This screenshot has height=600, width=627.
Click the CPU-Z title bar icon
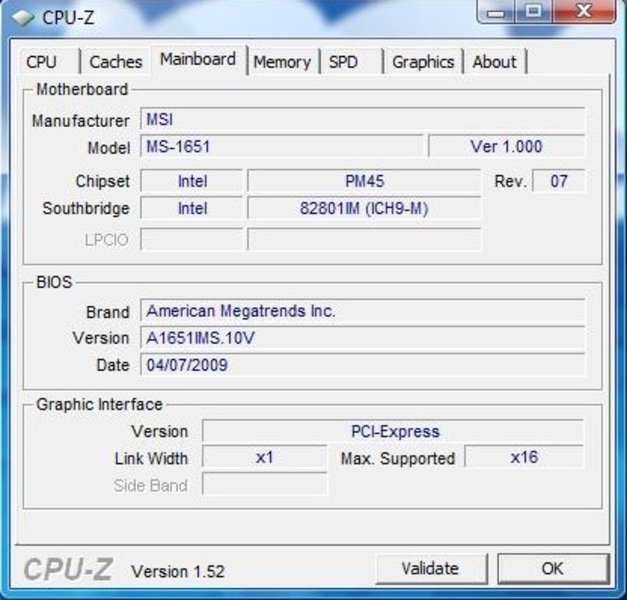click(22, 17)
